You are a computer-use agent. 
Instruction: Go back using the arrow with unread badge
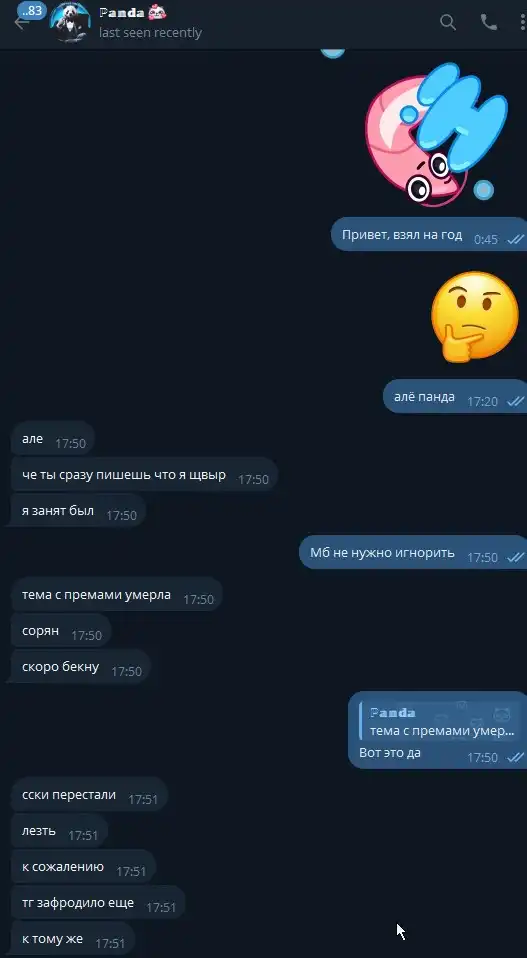tap(22, 23)
